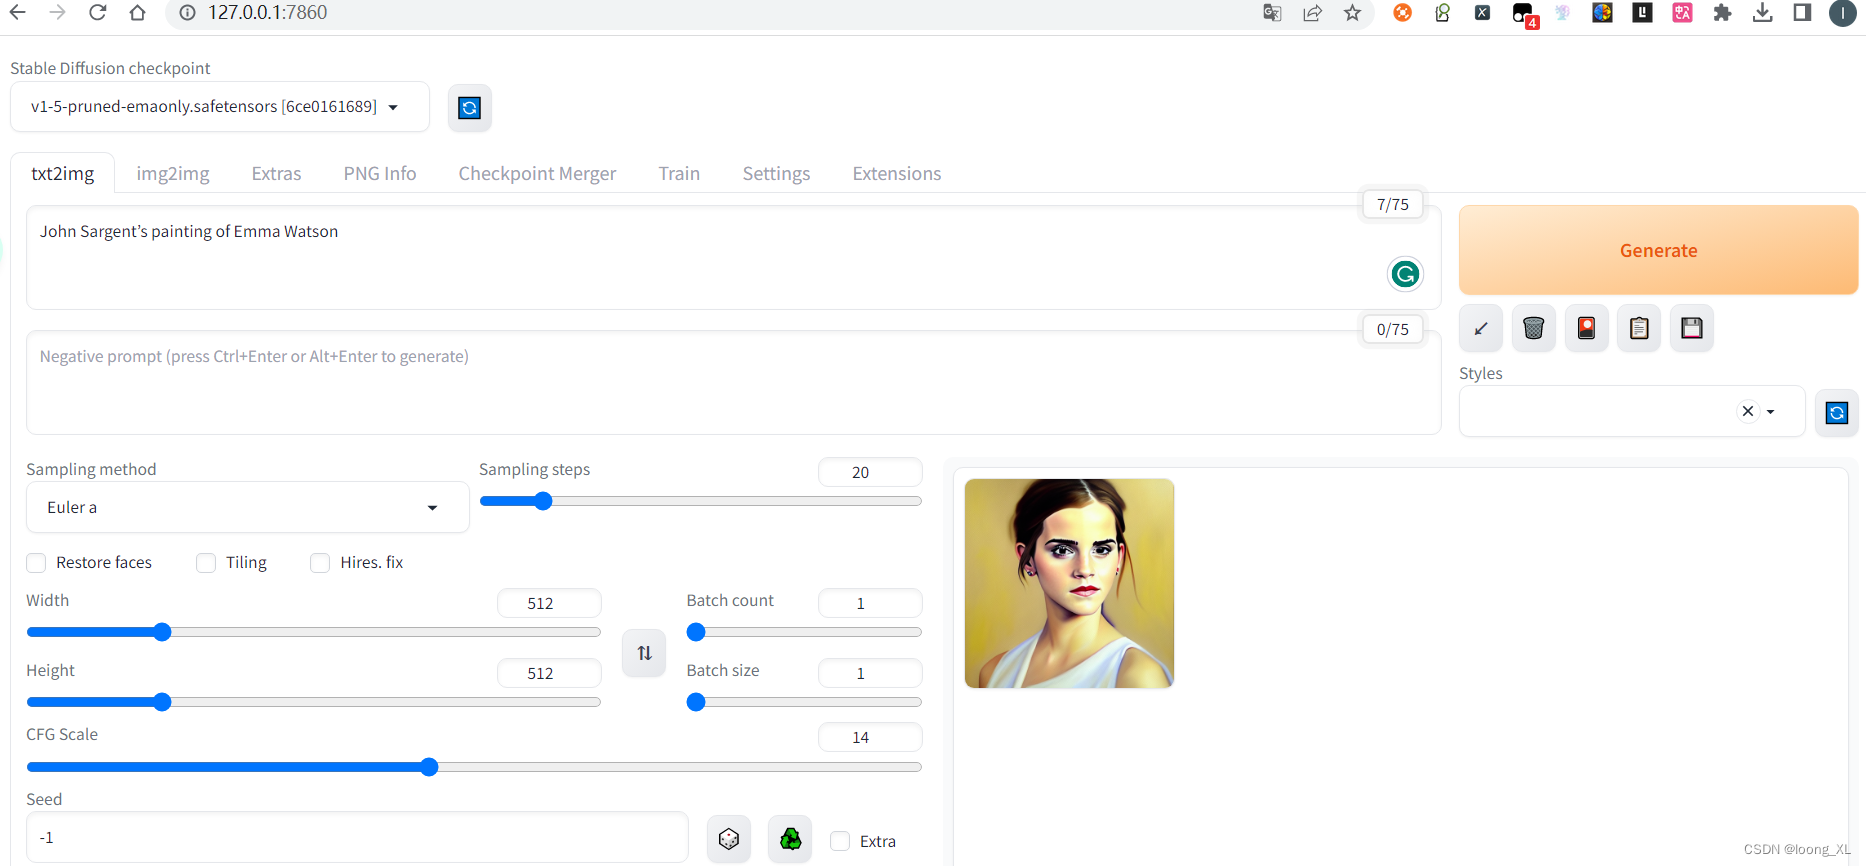Open extra networks card icon
This screenshot has height=866, width=1866.
(x=1586, y=328)
